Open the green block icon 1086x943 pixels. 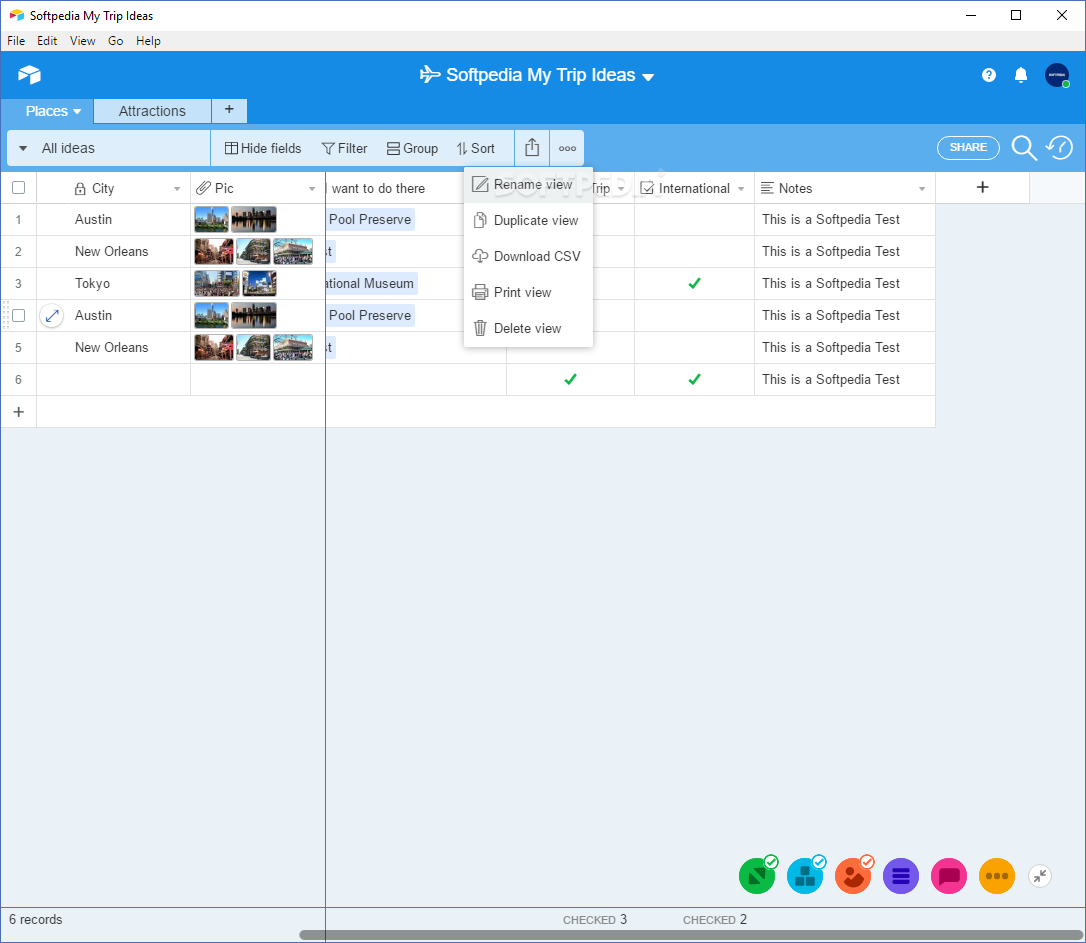pos(756,876)
